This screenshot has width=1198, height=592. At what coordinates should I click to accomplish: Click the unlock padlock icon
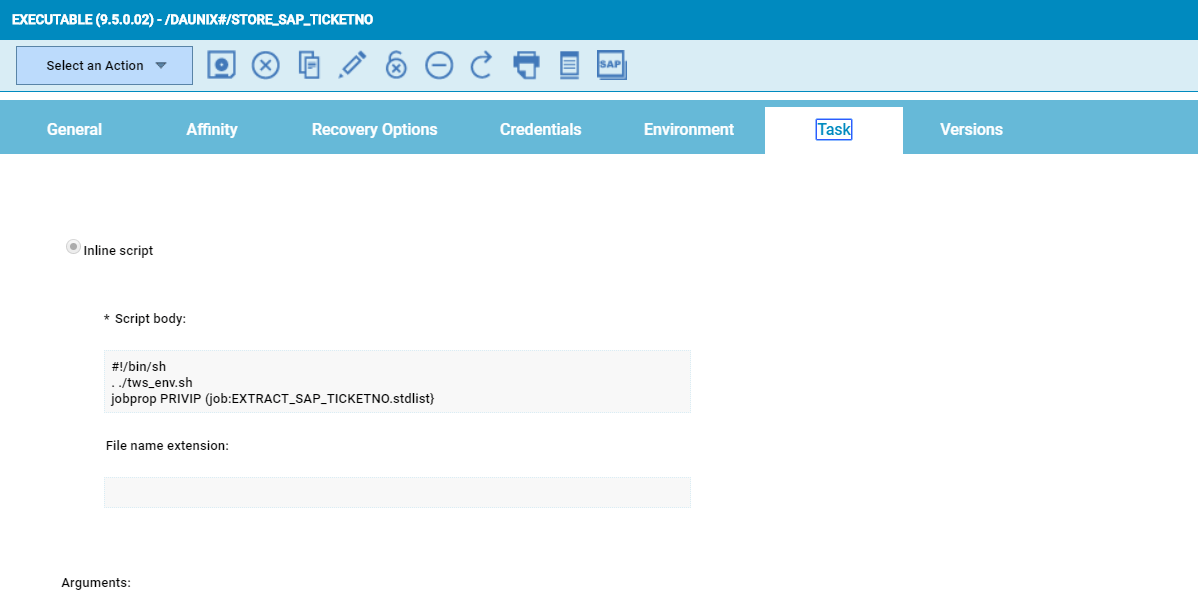pos(396,65)
